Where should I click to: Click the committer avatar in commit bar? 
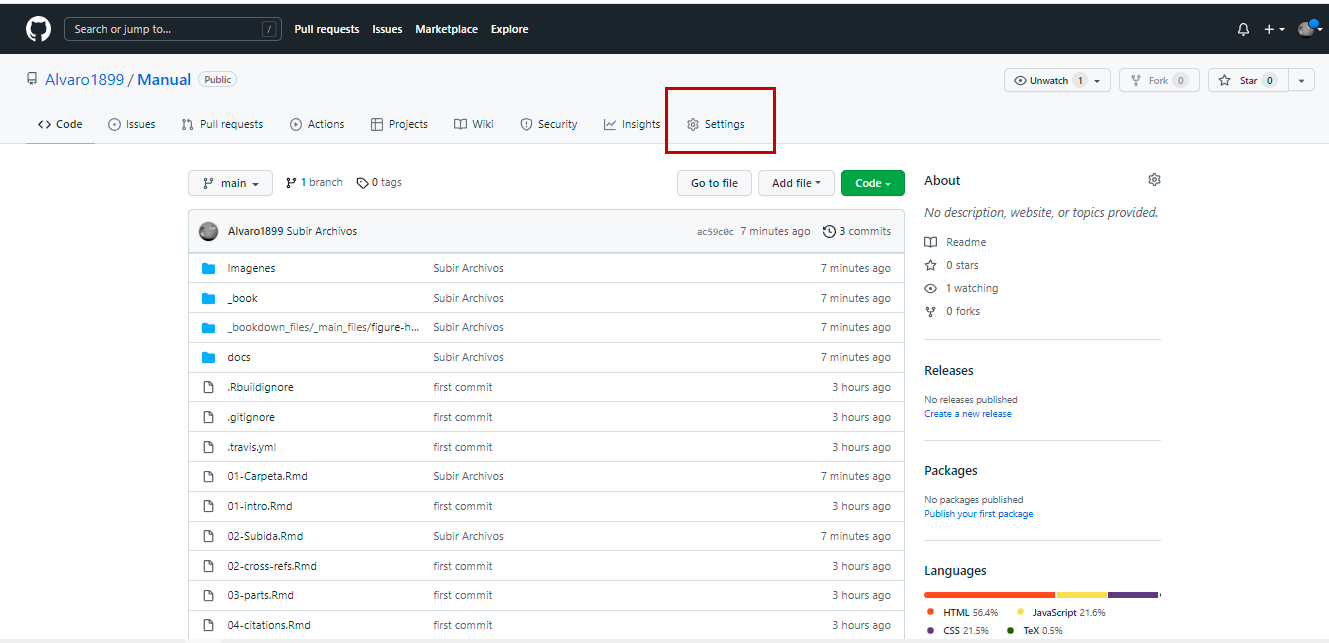[x=208, y=231]
